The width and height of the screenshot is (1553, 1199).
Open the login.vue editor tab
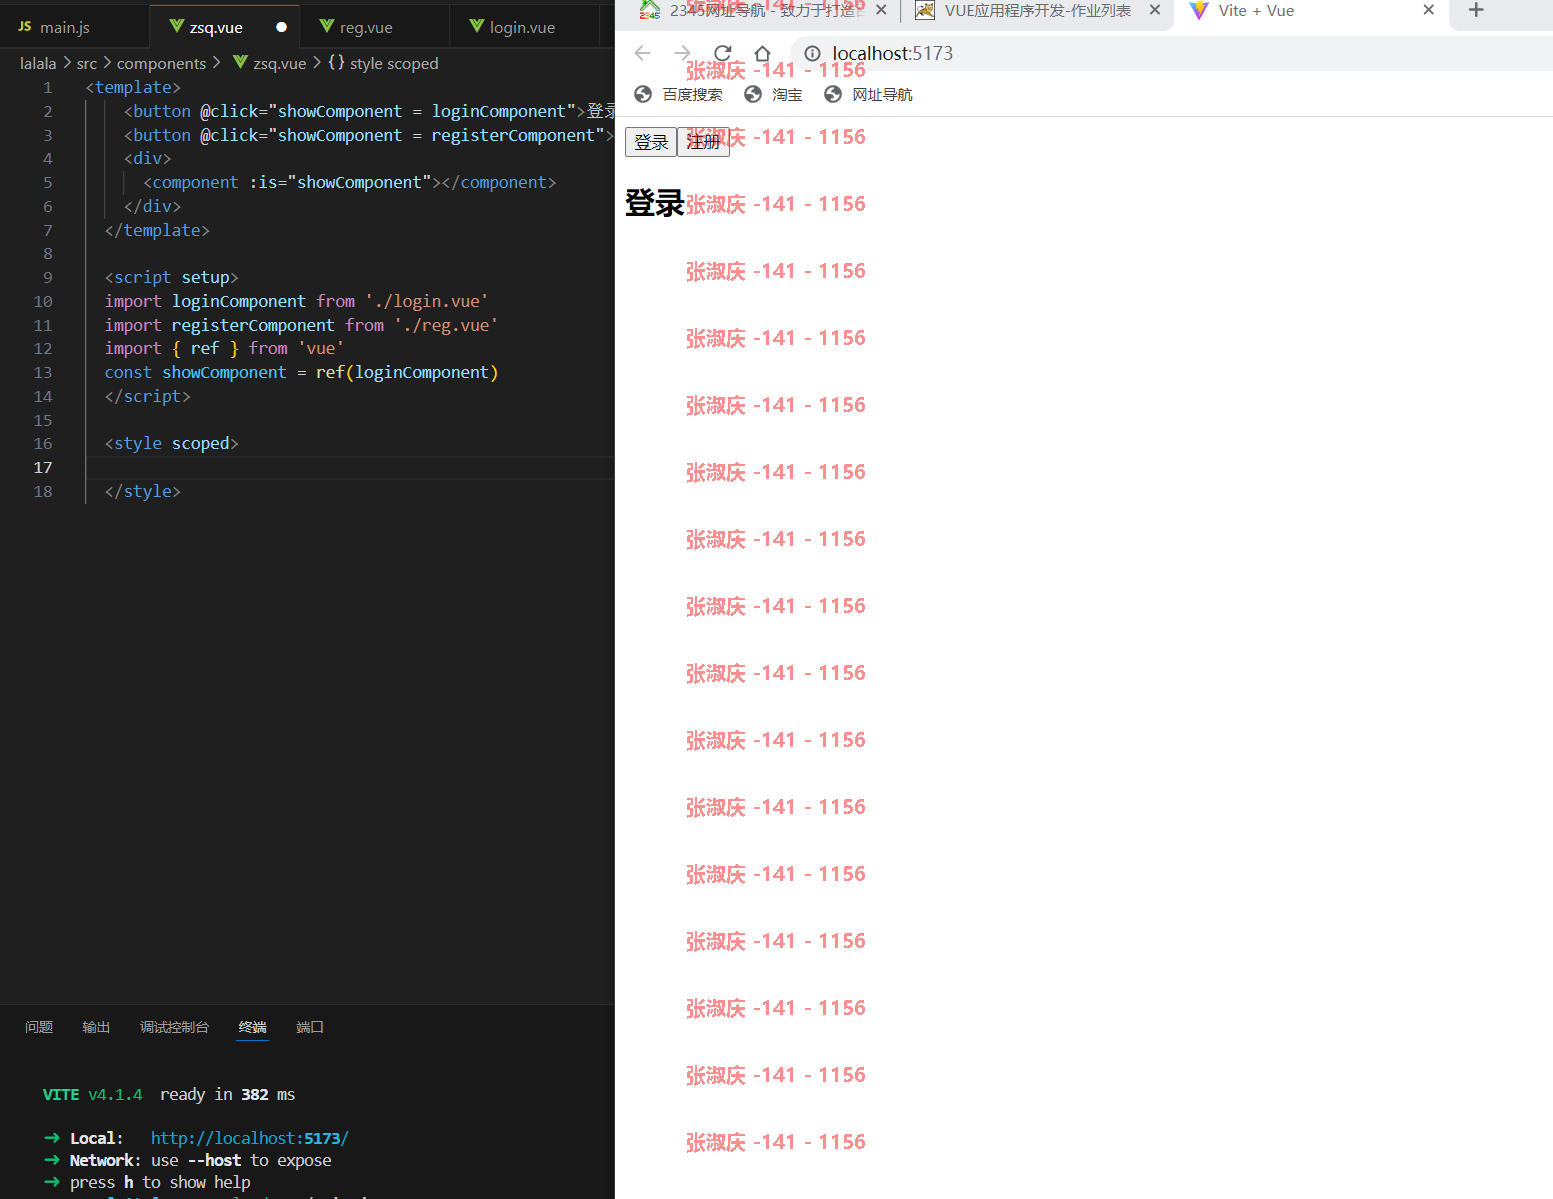coord(522,27)
